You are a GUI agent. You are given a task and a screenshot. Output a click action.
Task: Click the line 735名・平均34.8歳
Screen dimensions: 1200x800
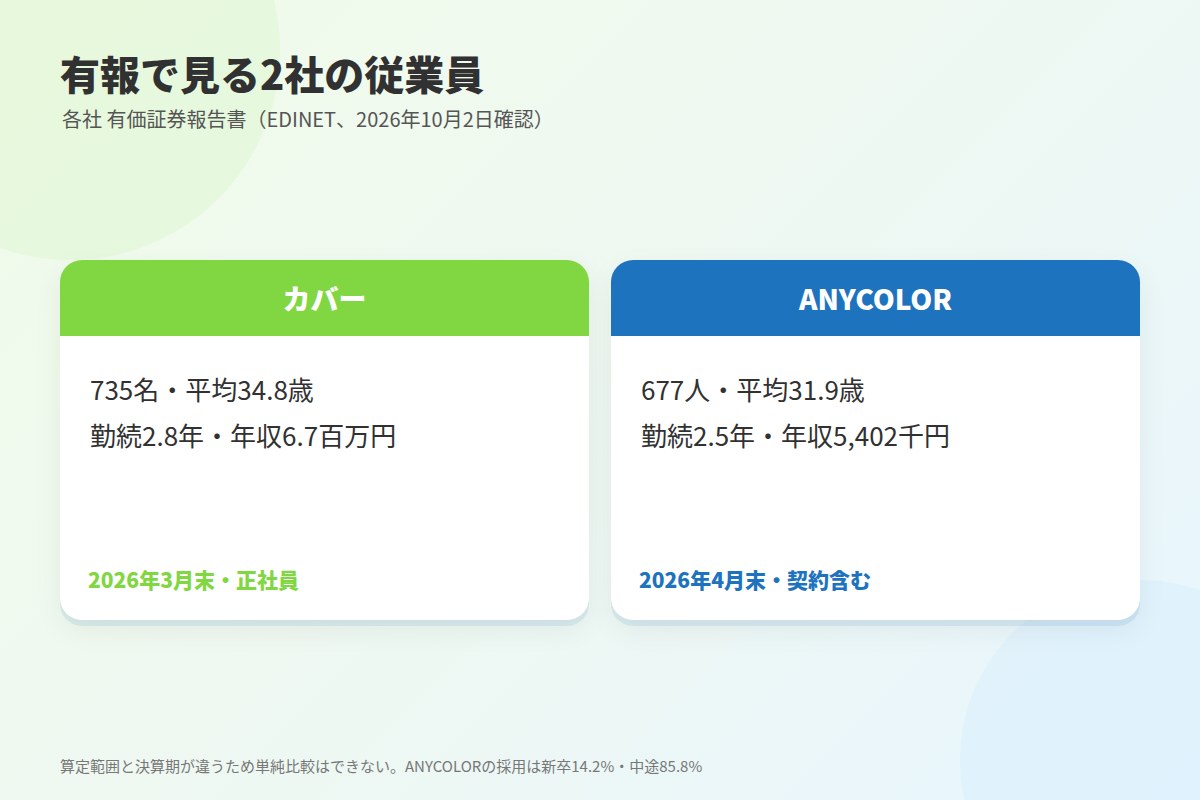pos(202,390)
